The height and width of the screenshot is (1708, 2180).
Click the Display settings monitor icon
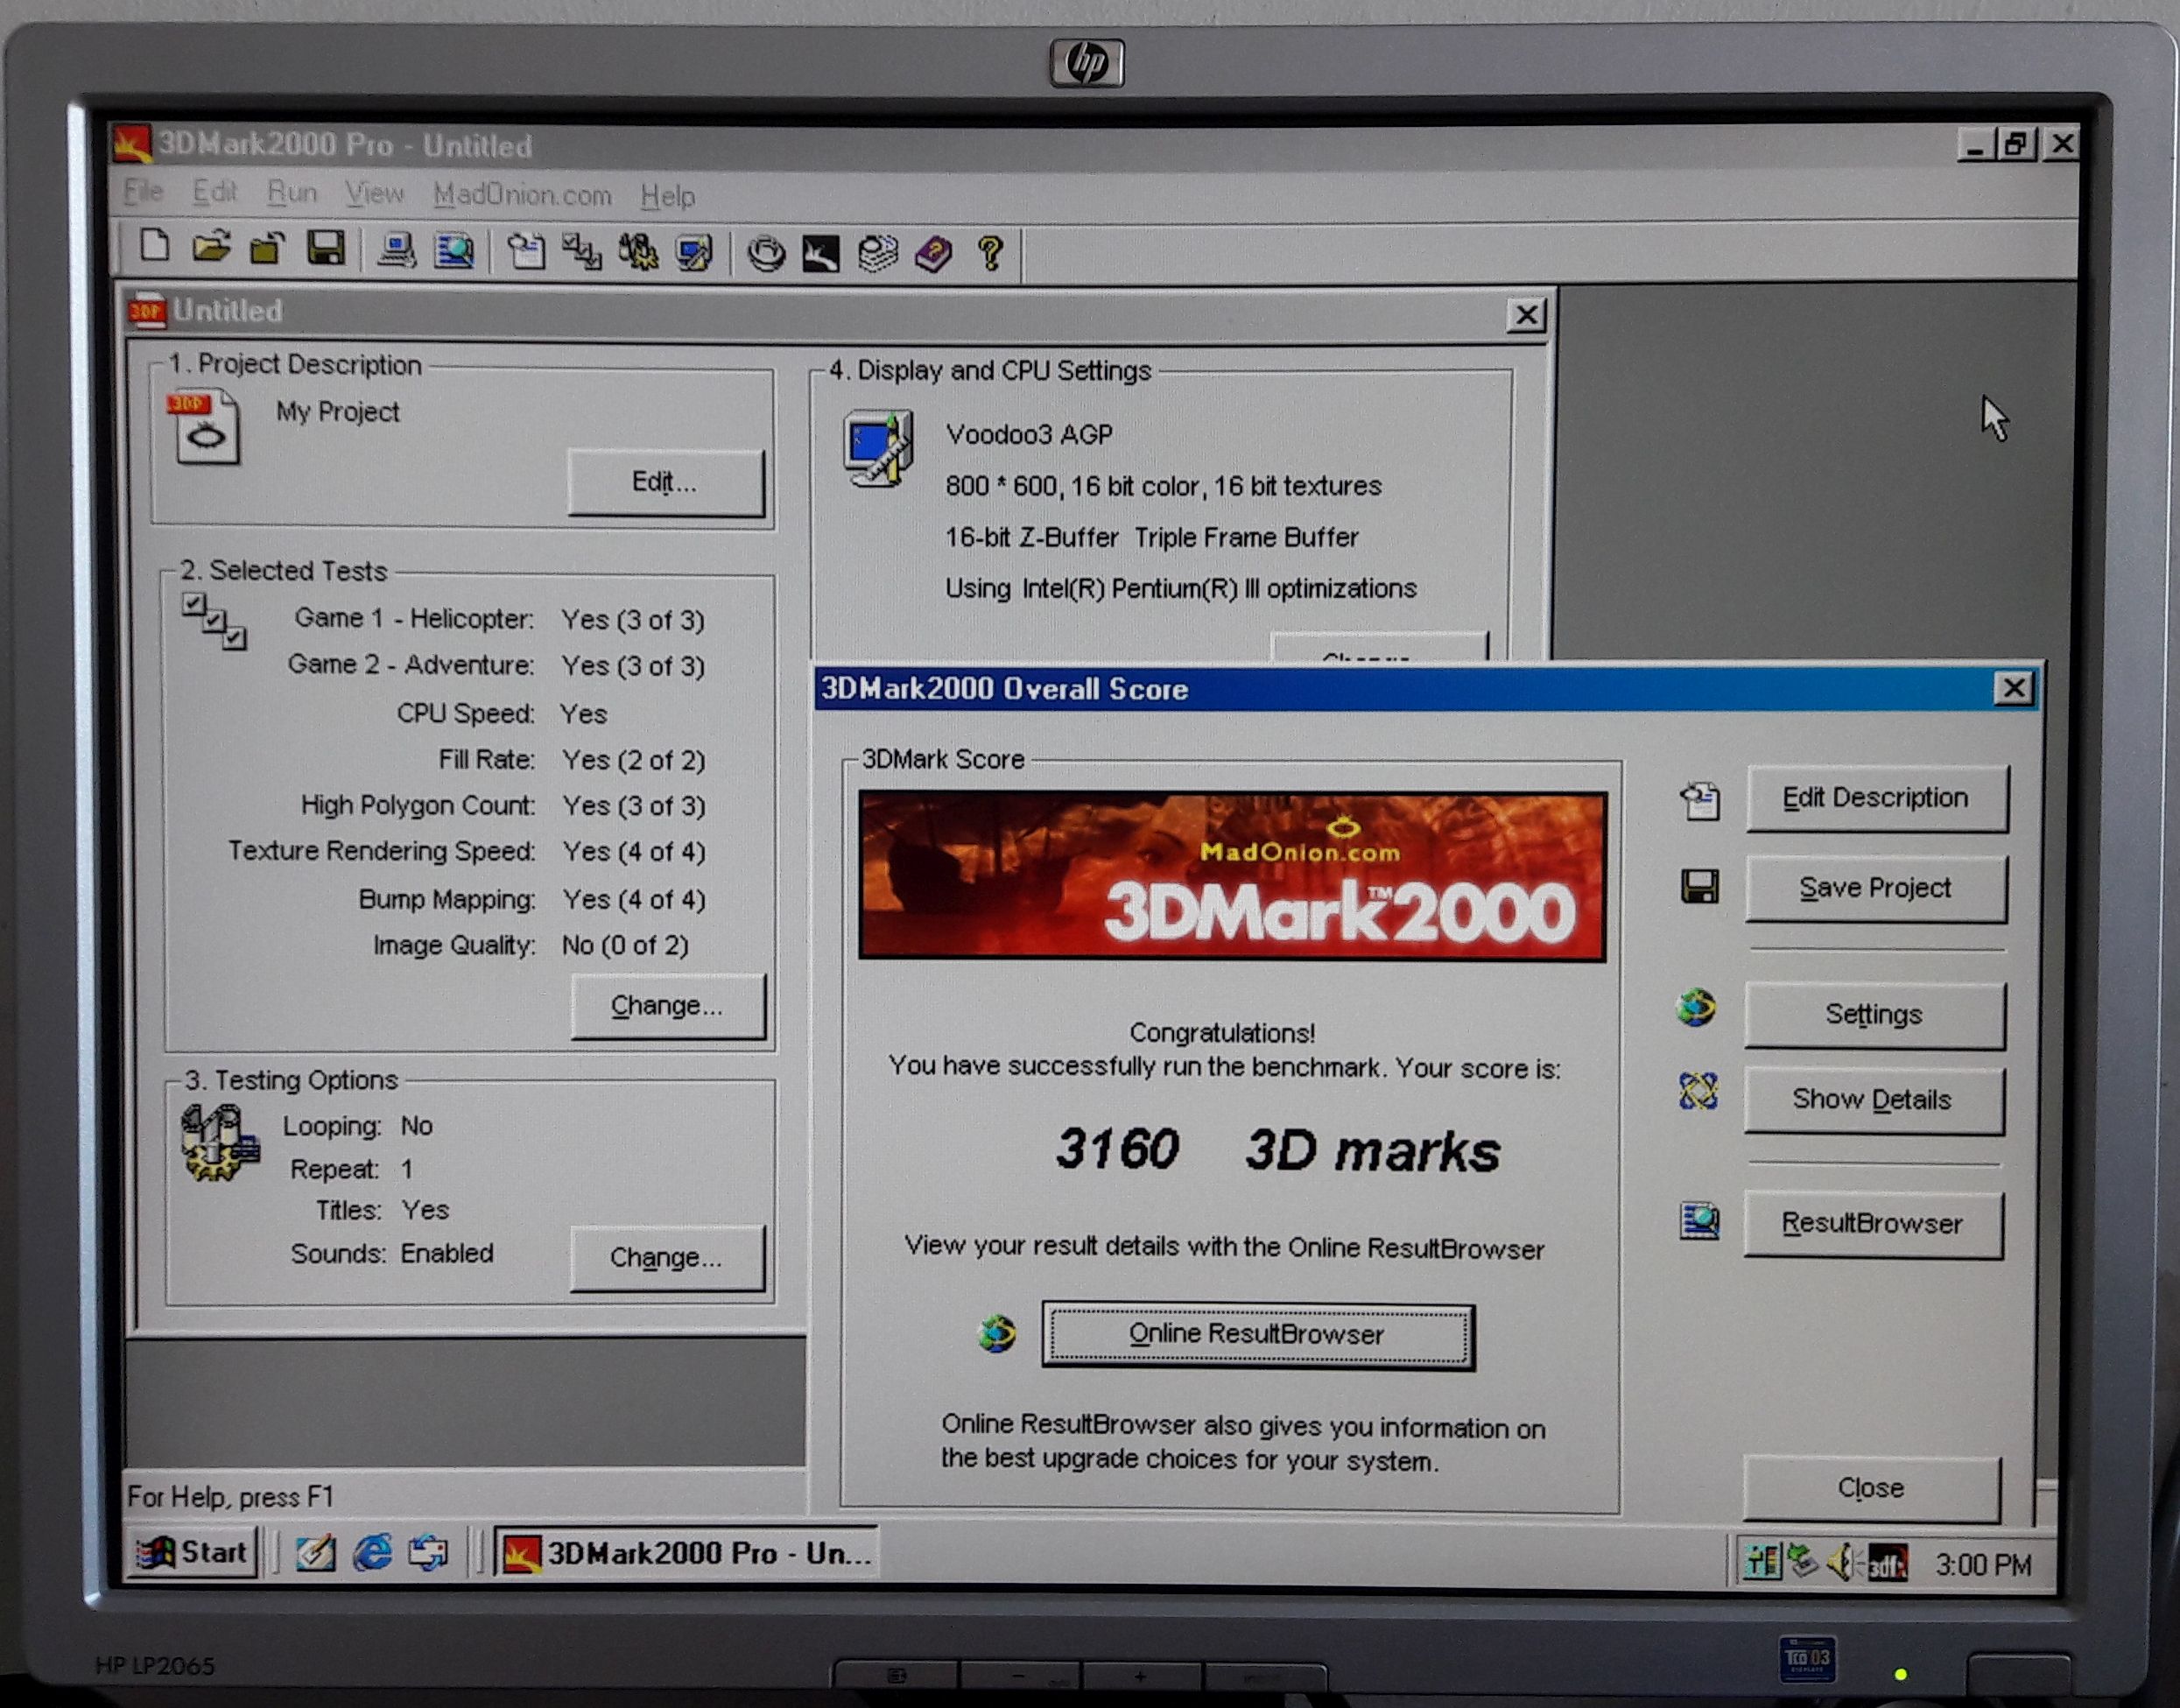(878, 447)
